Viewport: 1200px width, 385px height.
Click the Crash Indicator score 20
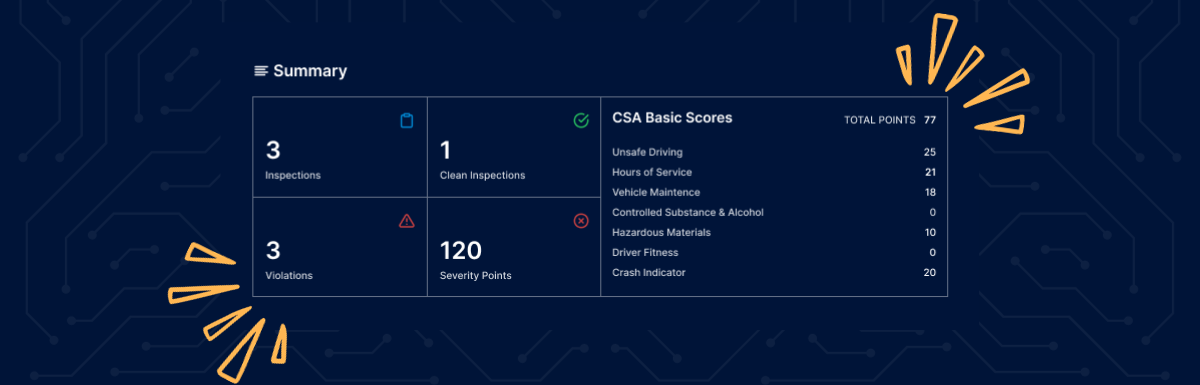[930, 272]
